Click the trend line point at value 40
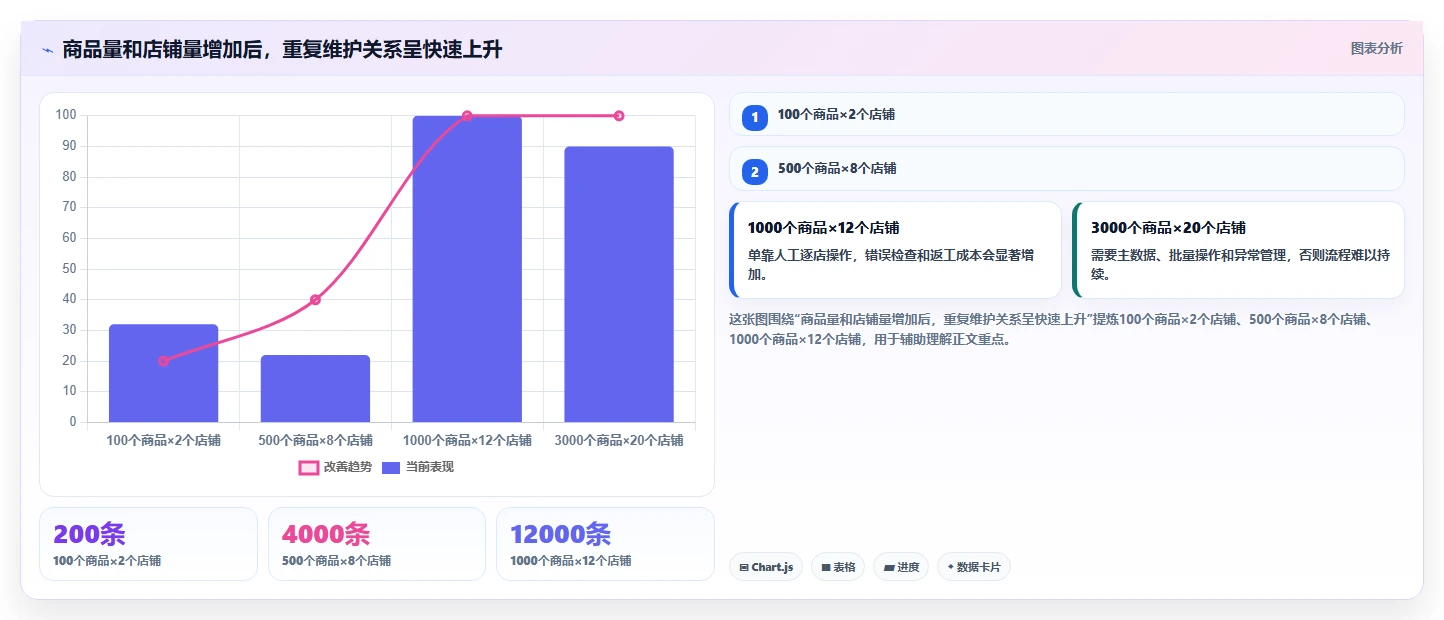The width and height of the screenshot is (1444, 620). tap(315, 300)
